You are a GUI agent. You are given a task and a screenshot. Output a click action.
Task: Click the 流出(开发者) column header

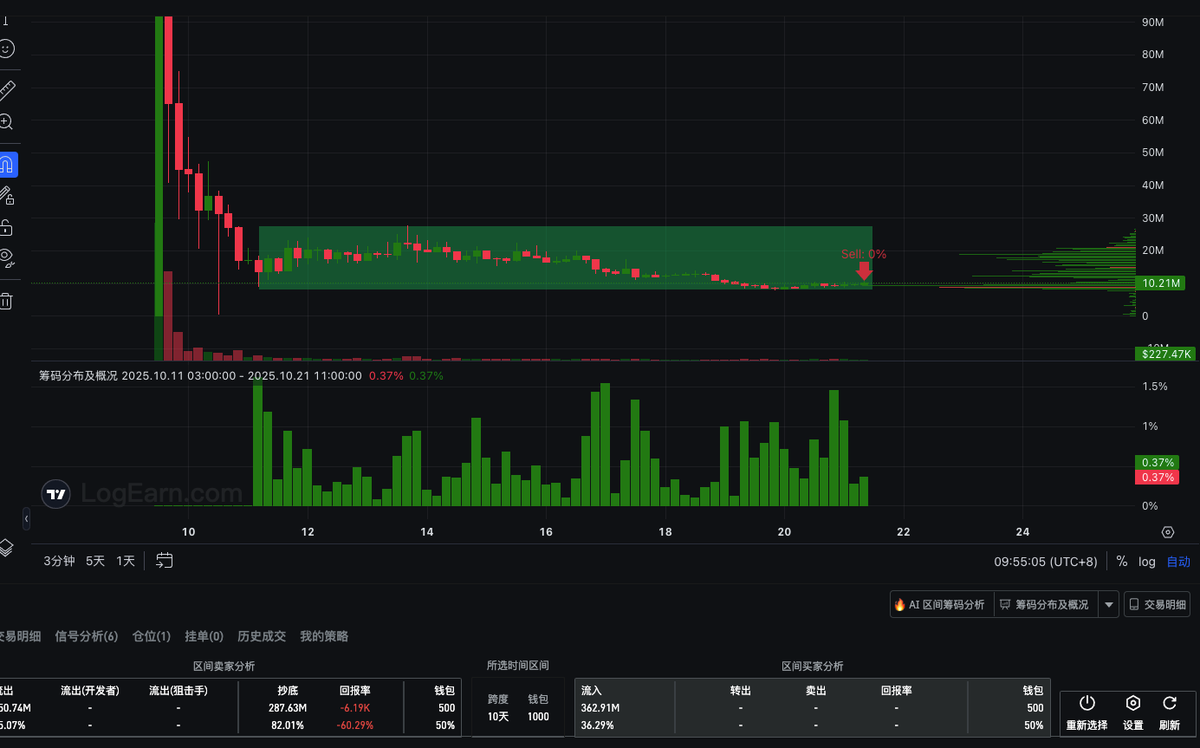coord(90,690)
